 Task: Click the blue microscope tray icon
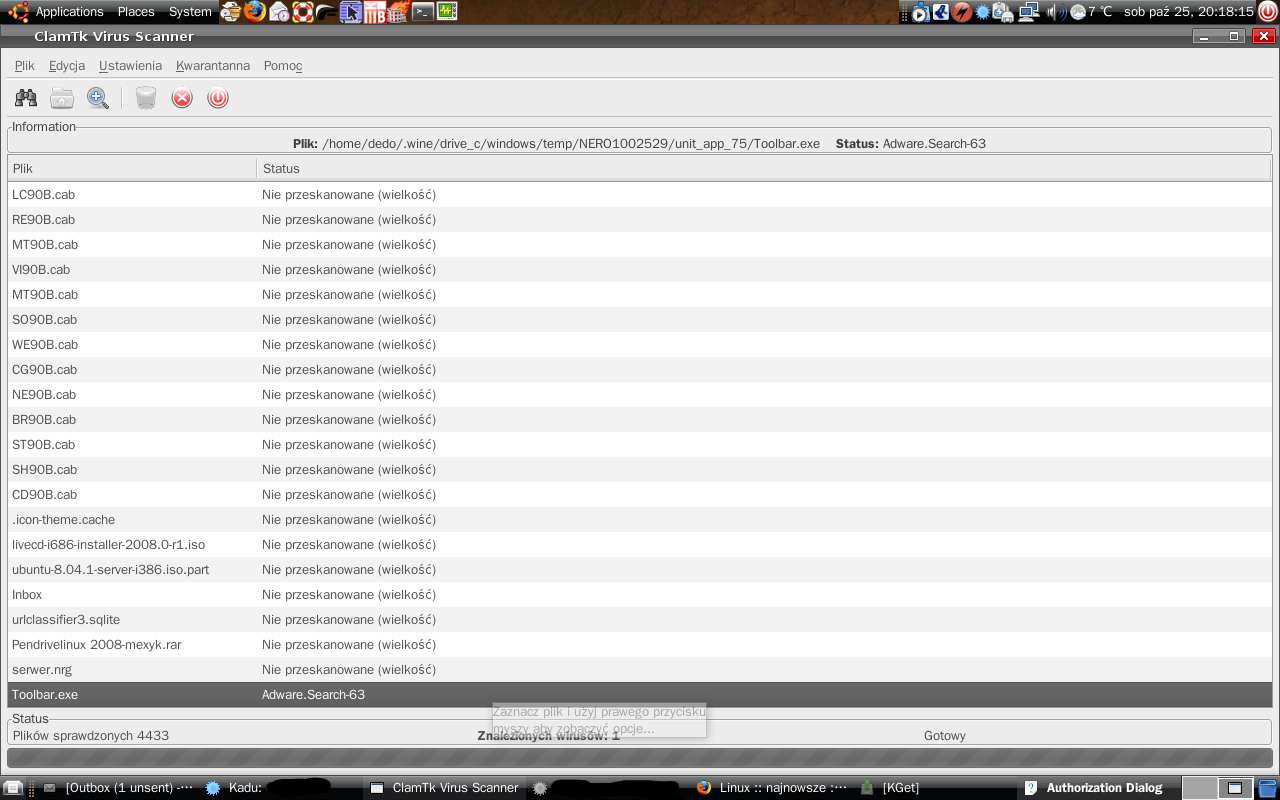click(941, 12)
